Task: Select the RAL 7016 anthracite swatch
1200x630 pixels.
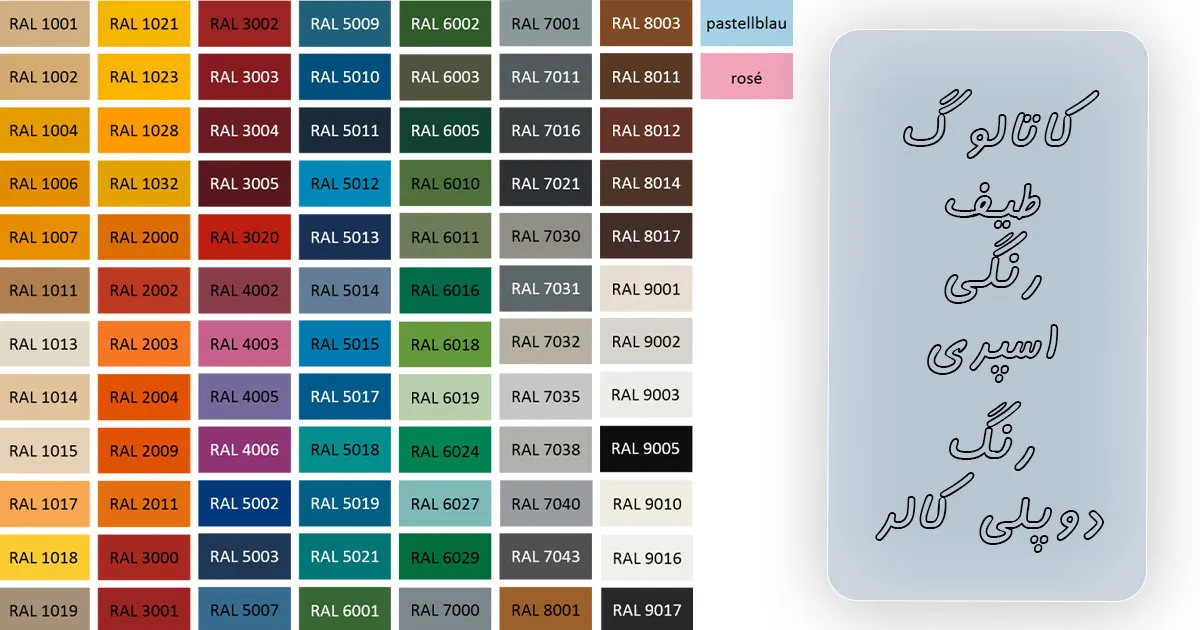Action: [x=546, y=130]
